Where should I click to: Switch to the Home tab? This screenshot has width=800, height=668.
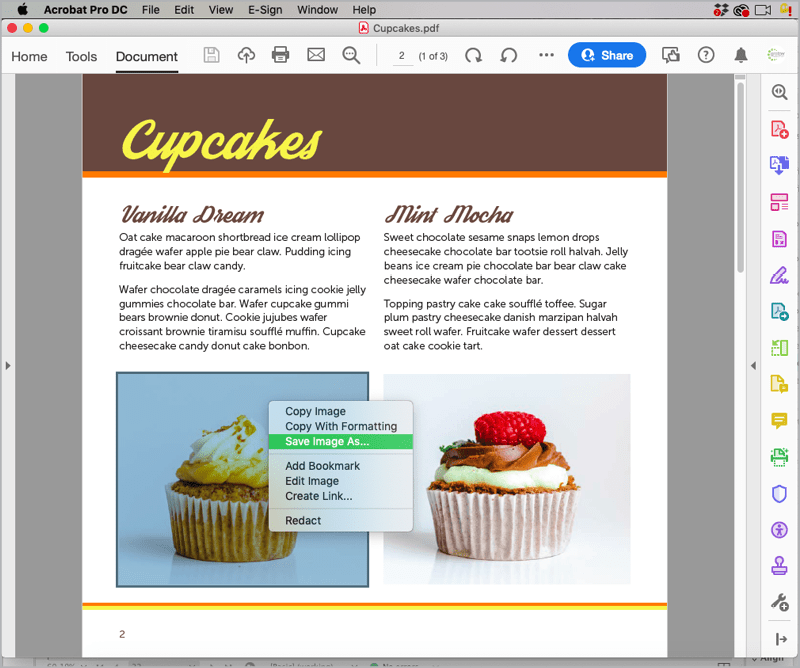[29, 57]
